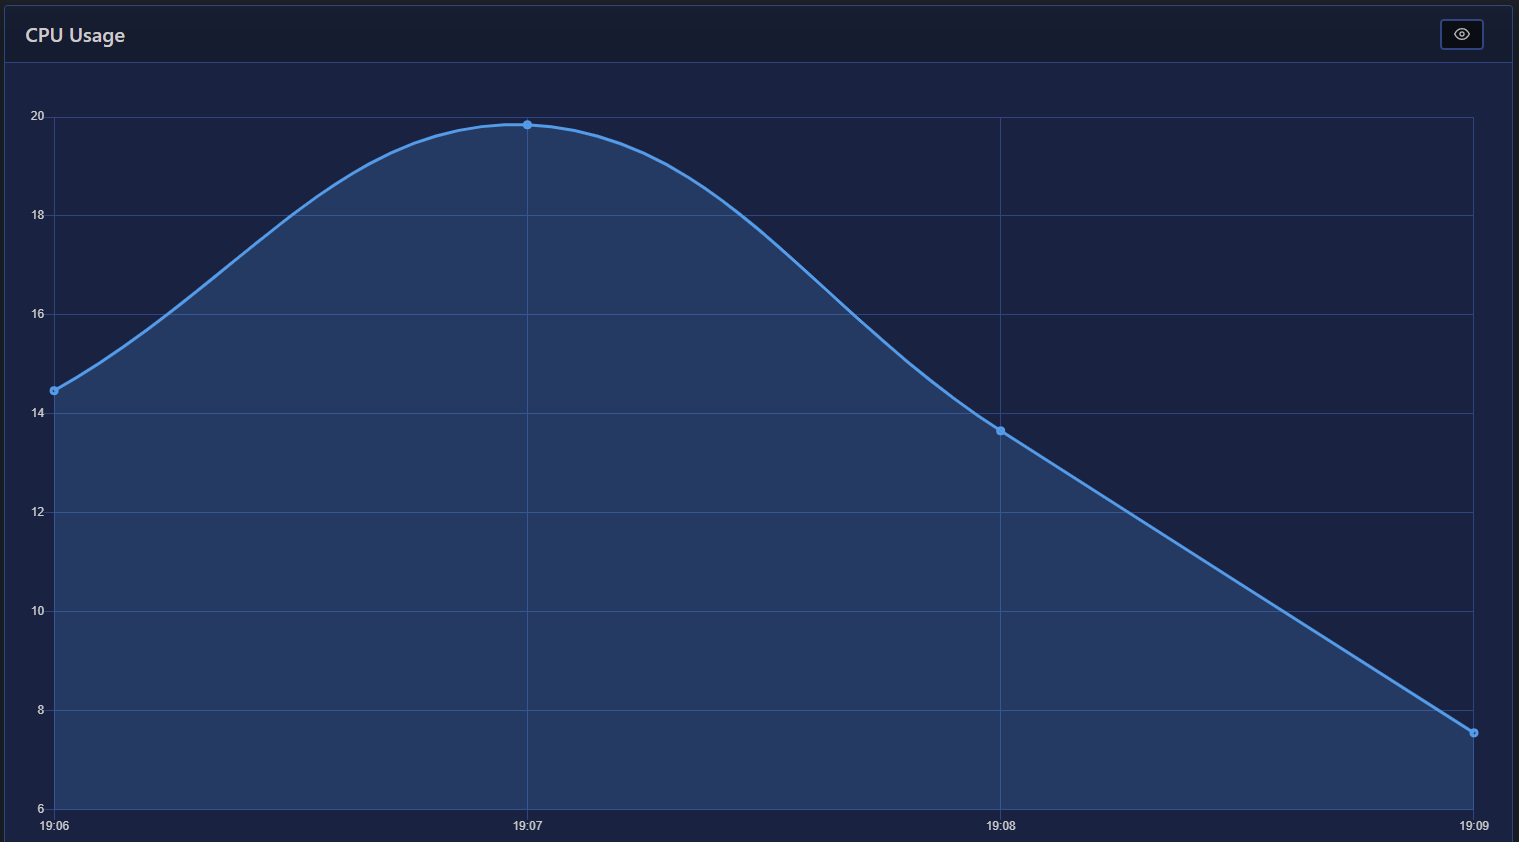This screenshot has height=842, width=1519.
Task: Select the last data point at 19:09
Action: click(1473, 733)
